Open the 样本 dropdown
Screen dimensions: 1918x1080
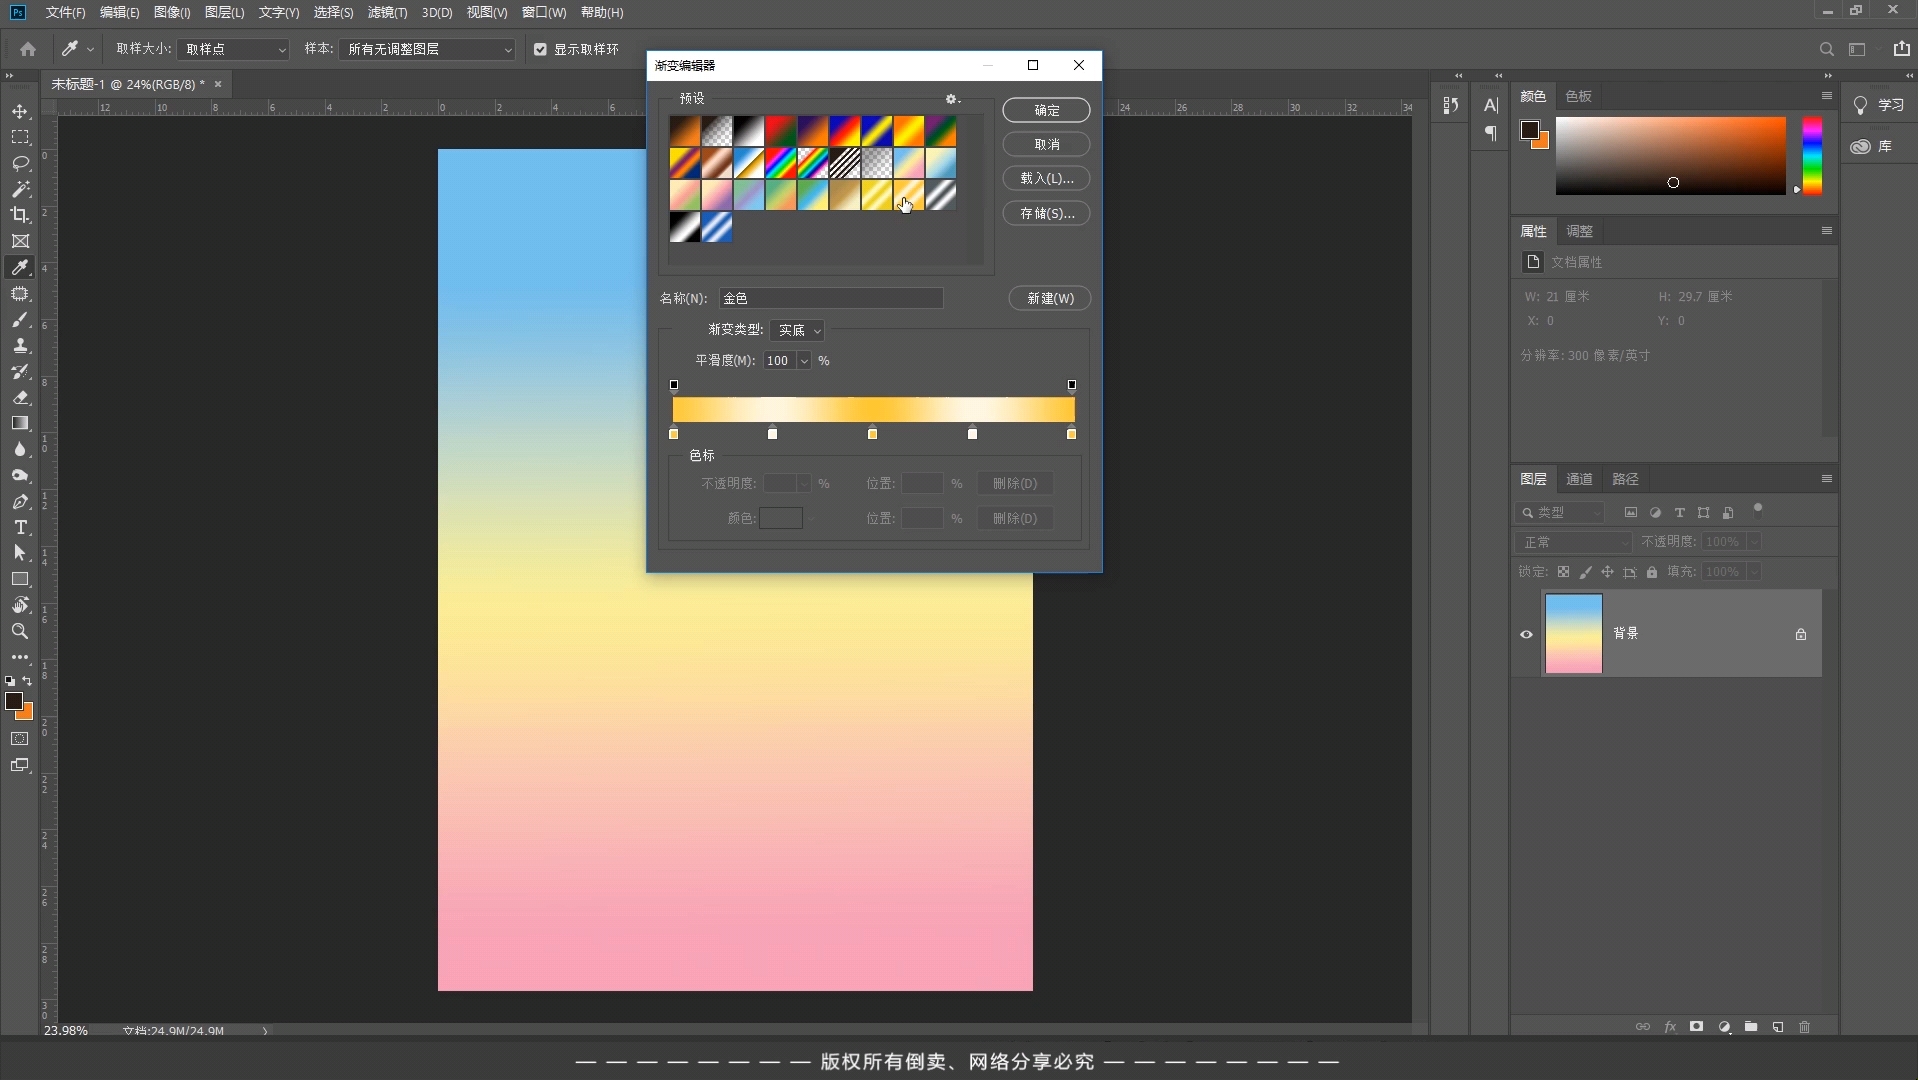427,49
